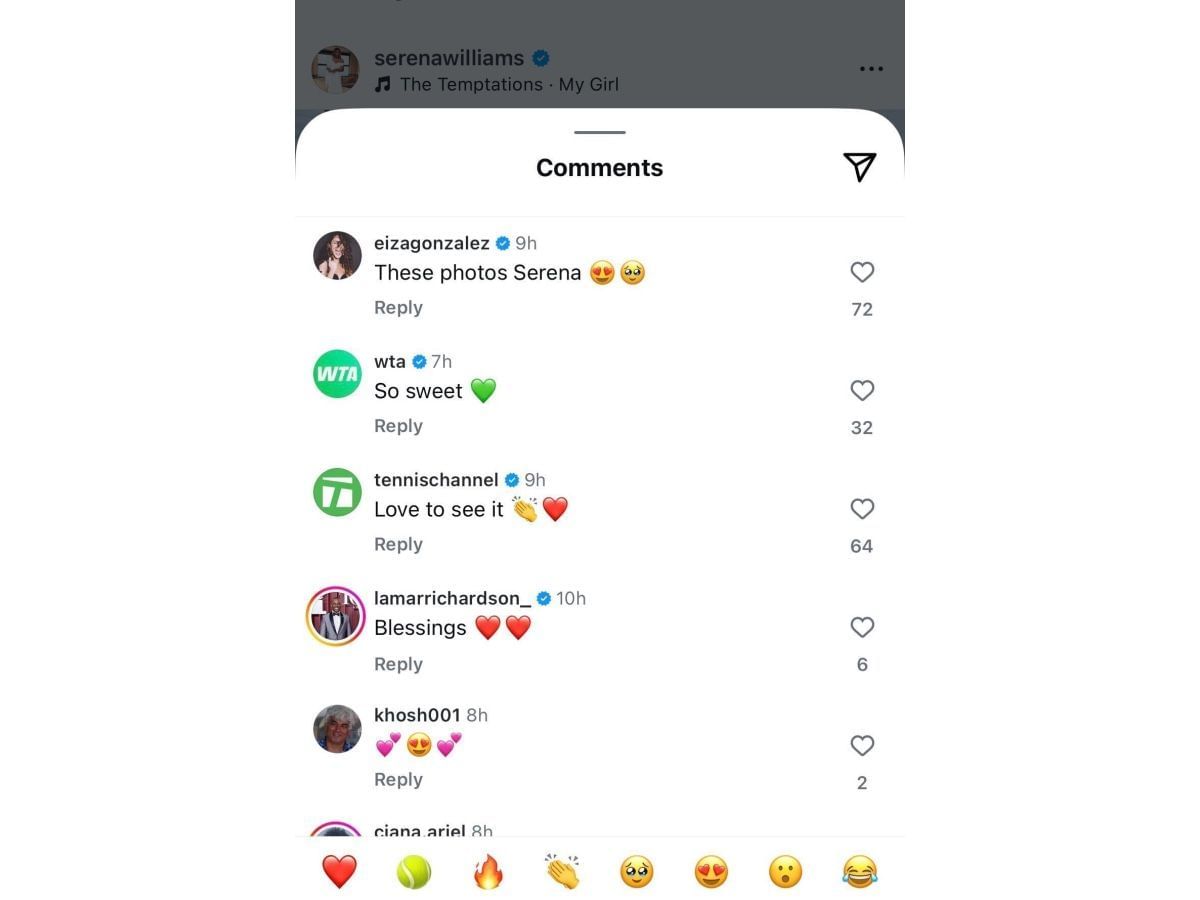Tap the laughing emoji reaction

[x=861, y=871]
